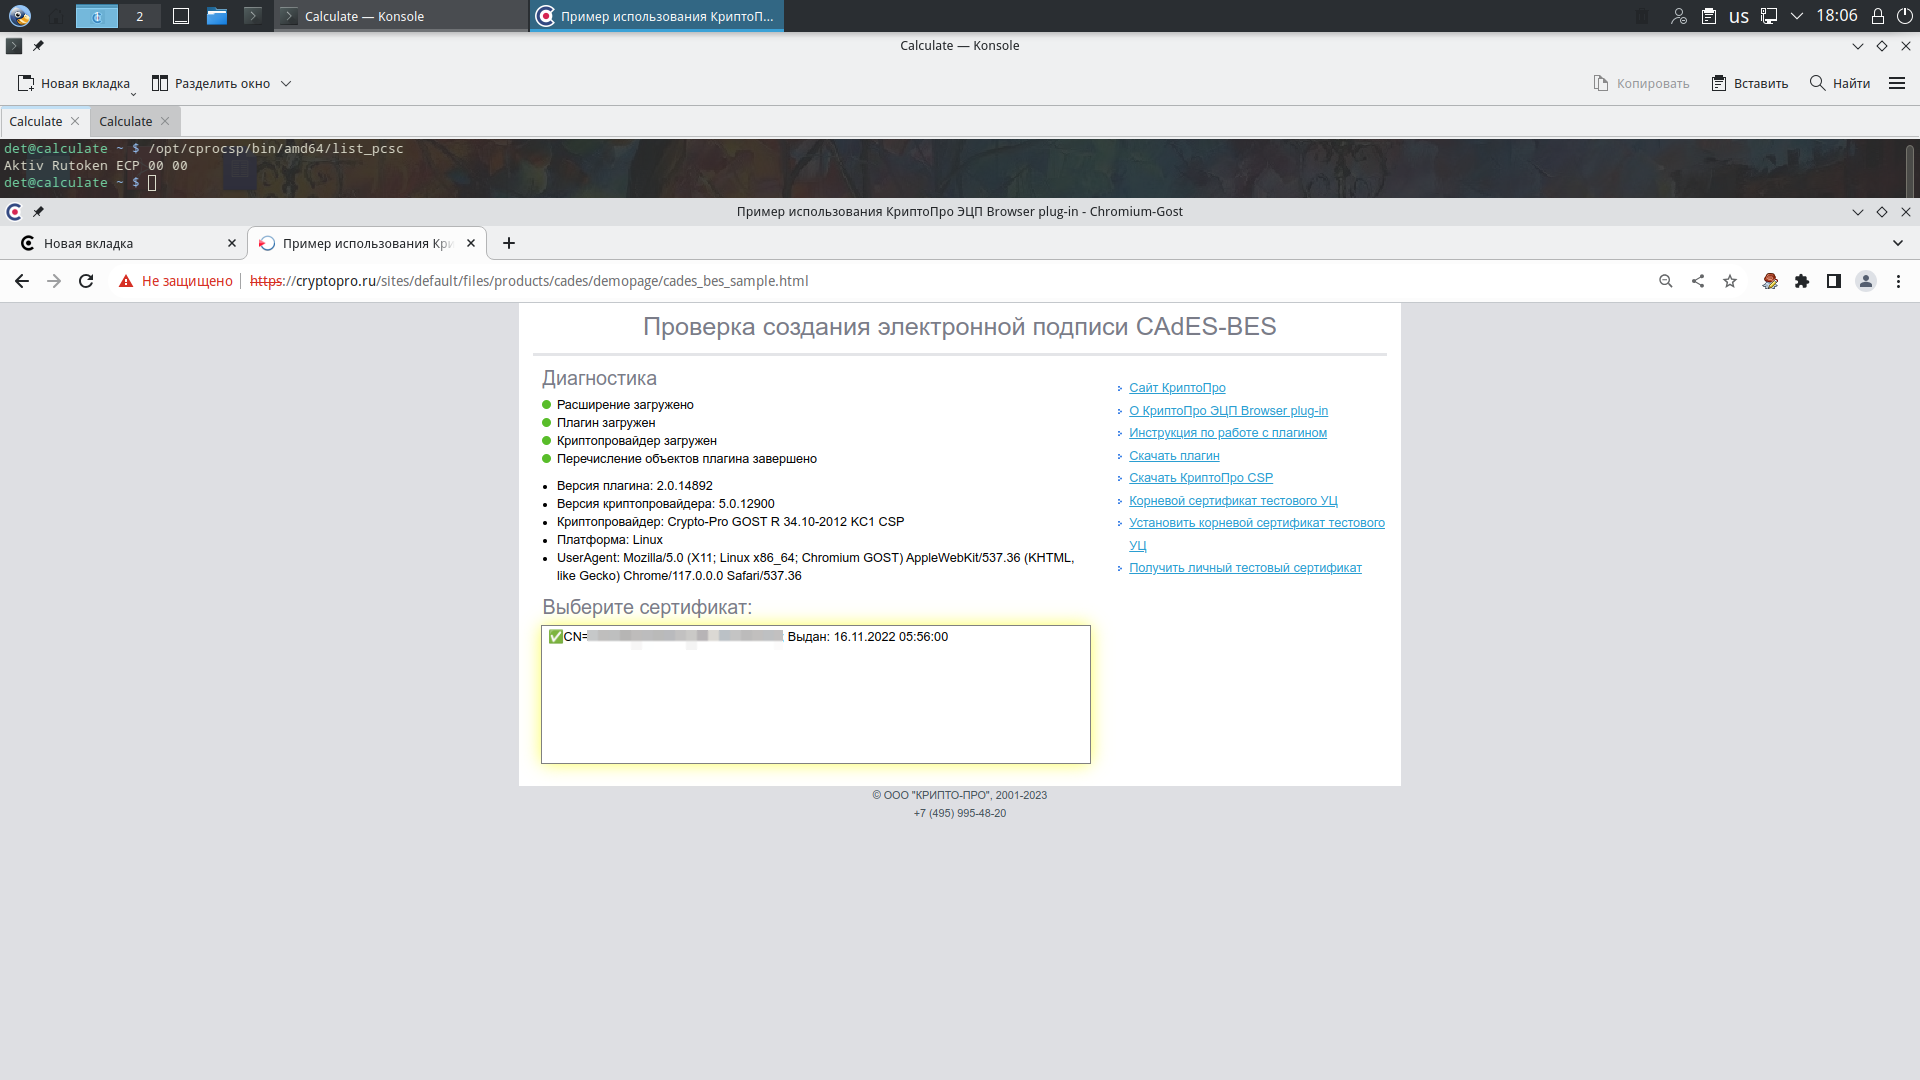Reload the current page

tap(86, 282)
